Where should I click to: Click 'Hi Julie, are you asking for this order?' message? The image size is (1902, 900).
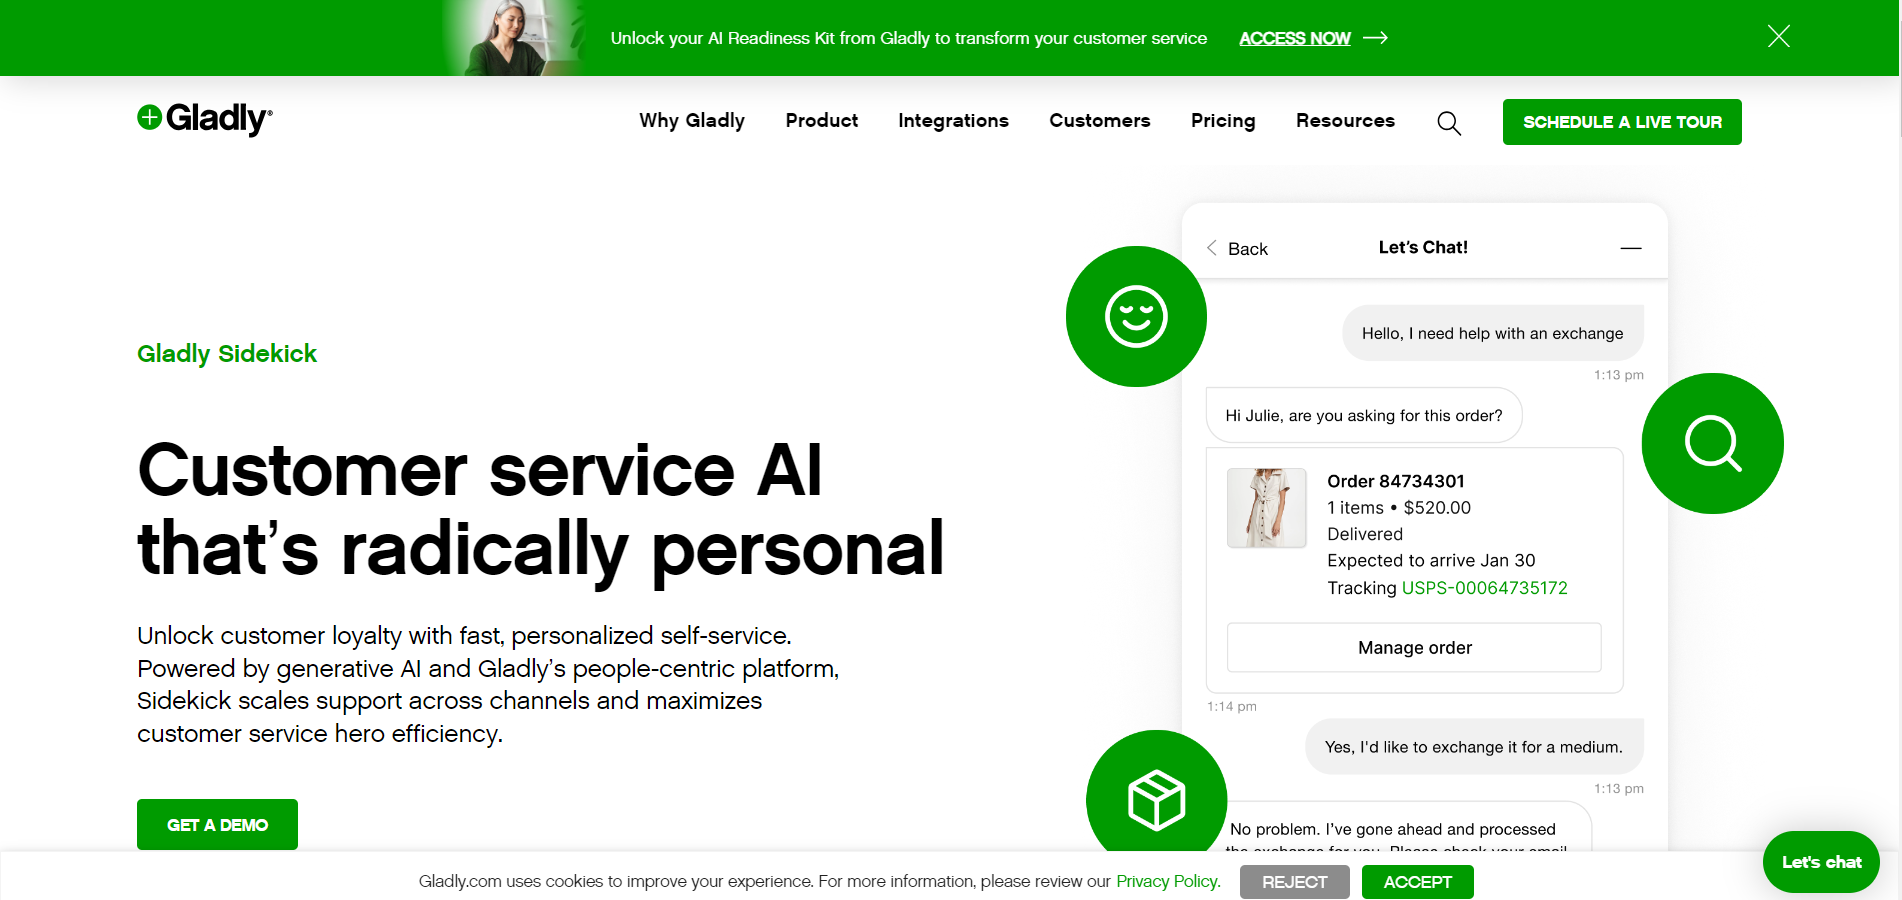(1364, 415)
